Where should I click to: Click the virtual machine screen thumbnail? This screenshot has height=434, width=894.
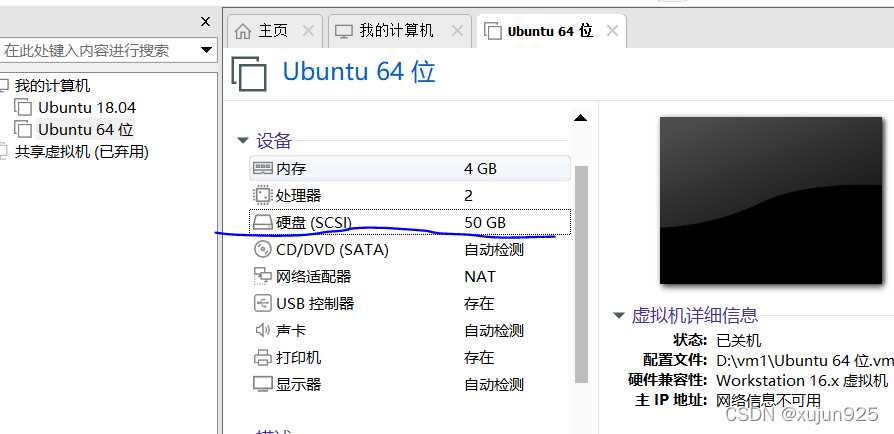click(x=771, y=200)
